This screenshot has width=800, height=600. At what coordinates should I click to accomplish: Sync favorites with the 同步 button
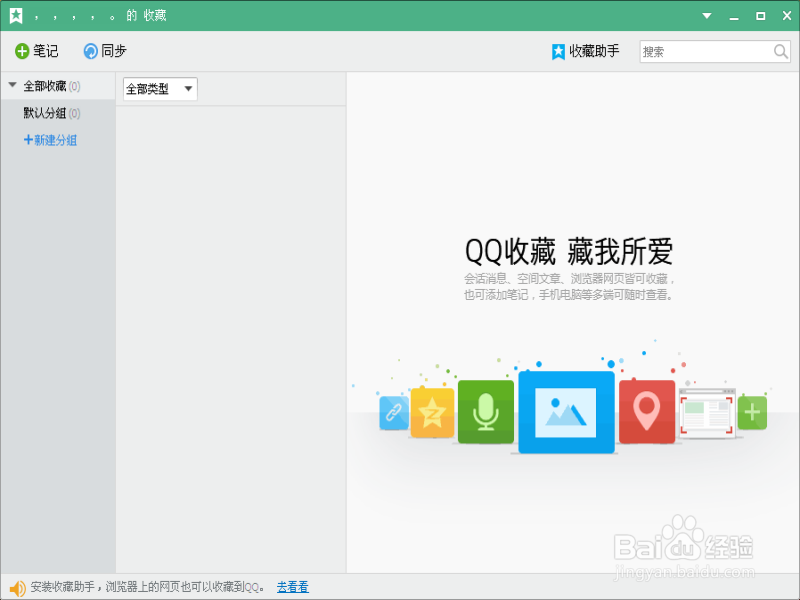tap(105, 51)
